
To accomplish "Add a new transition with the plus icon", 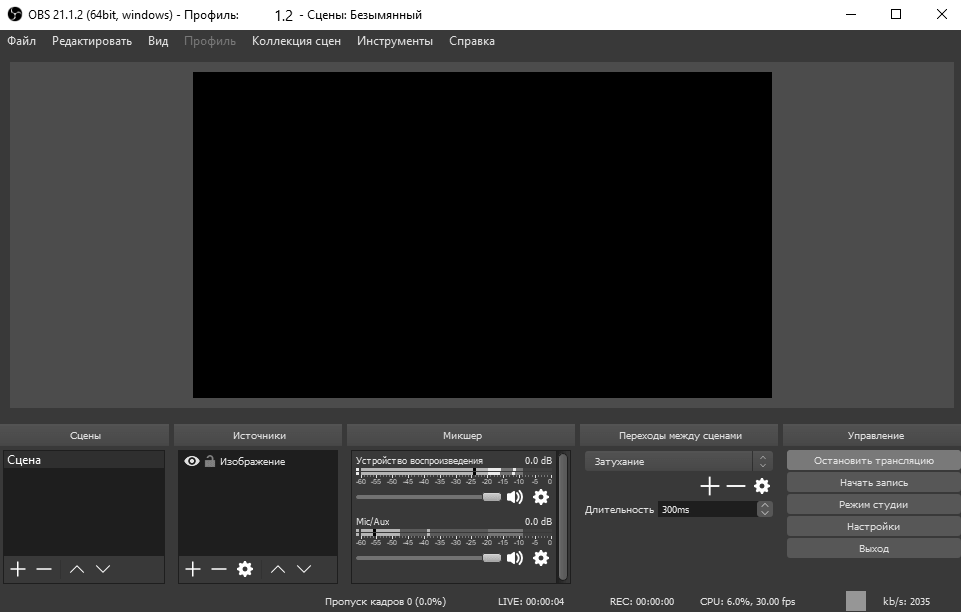I will 709,486.
